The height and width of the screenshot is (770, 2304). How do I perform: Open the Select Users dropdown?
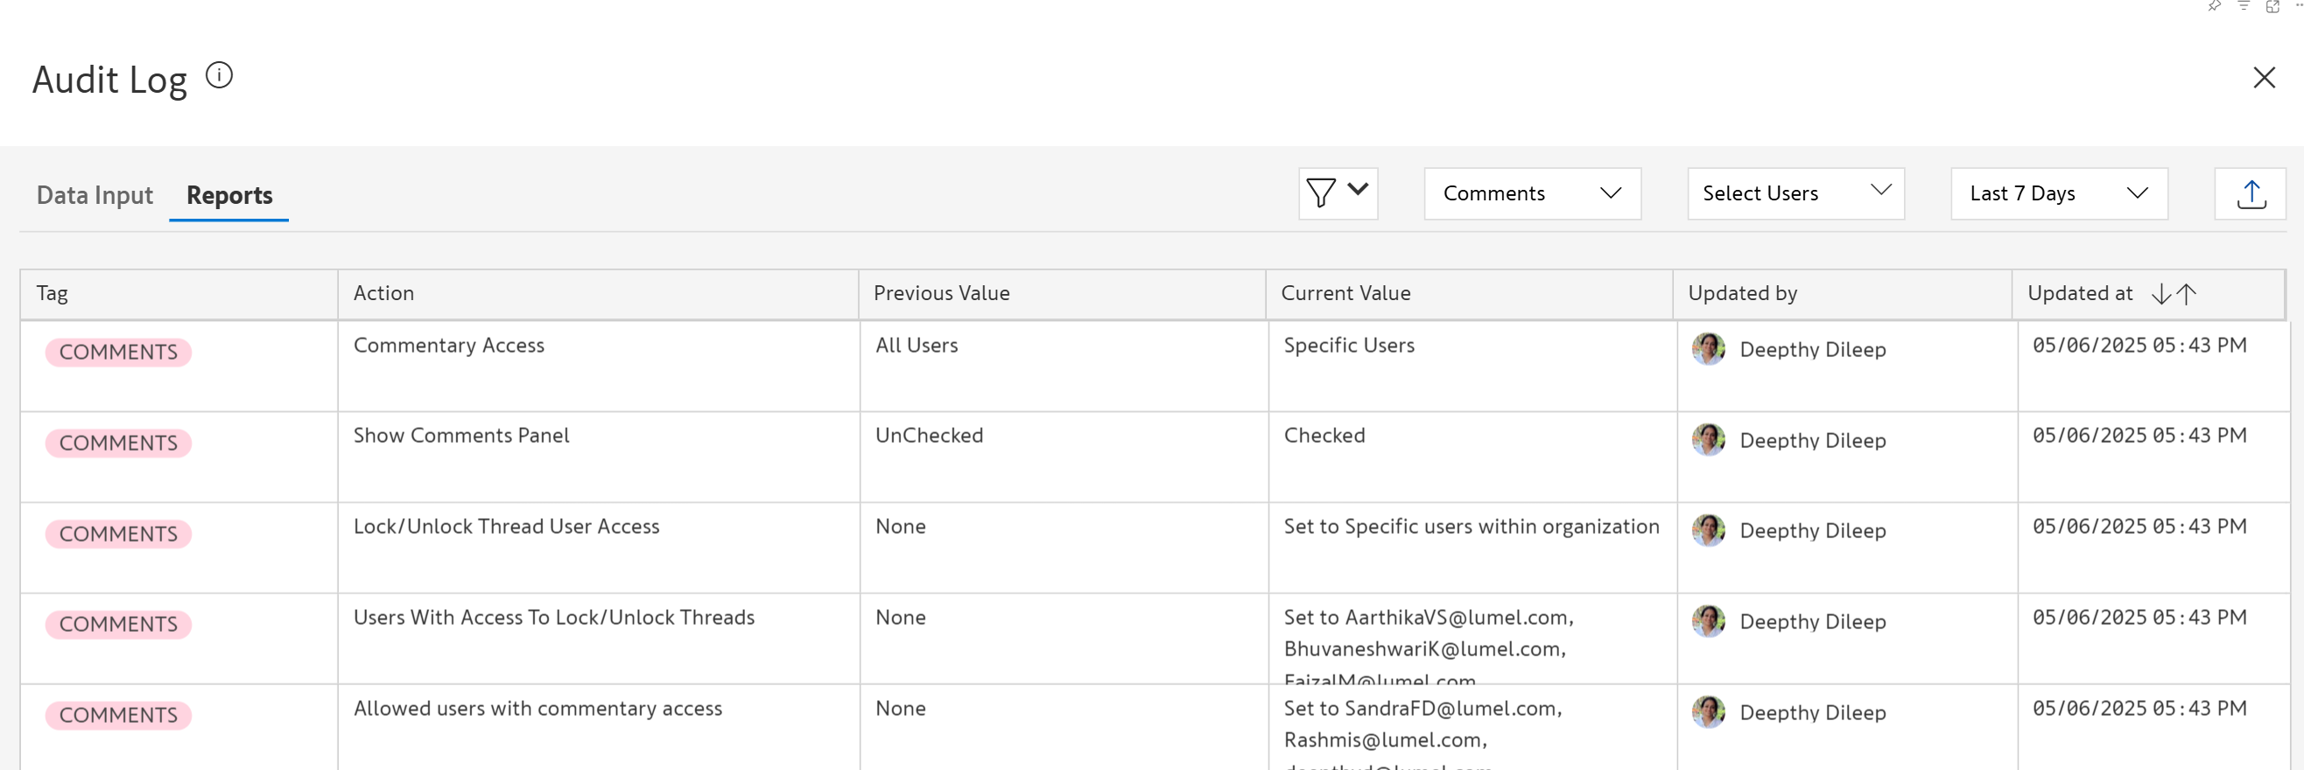pos(1795,194)
